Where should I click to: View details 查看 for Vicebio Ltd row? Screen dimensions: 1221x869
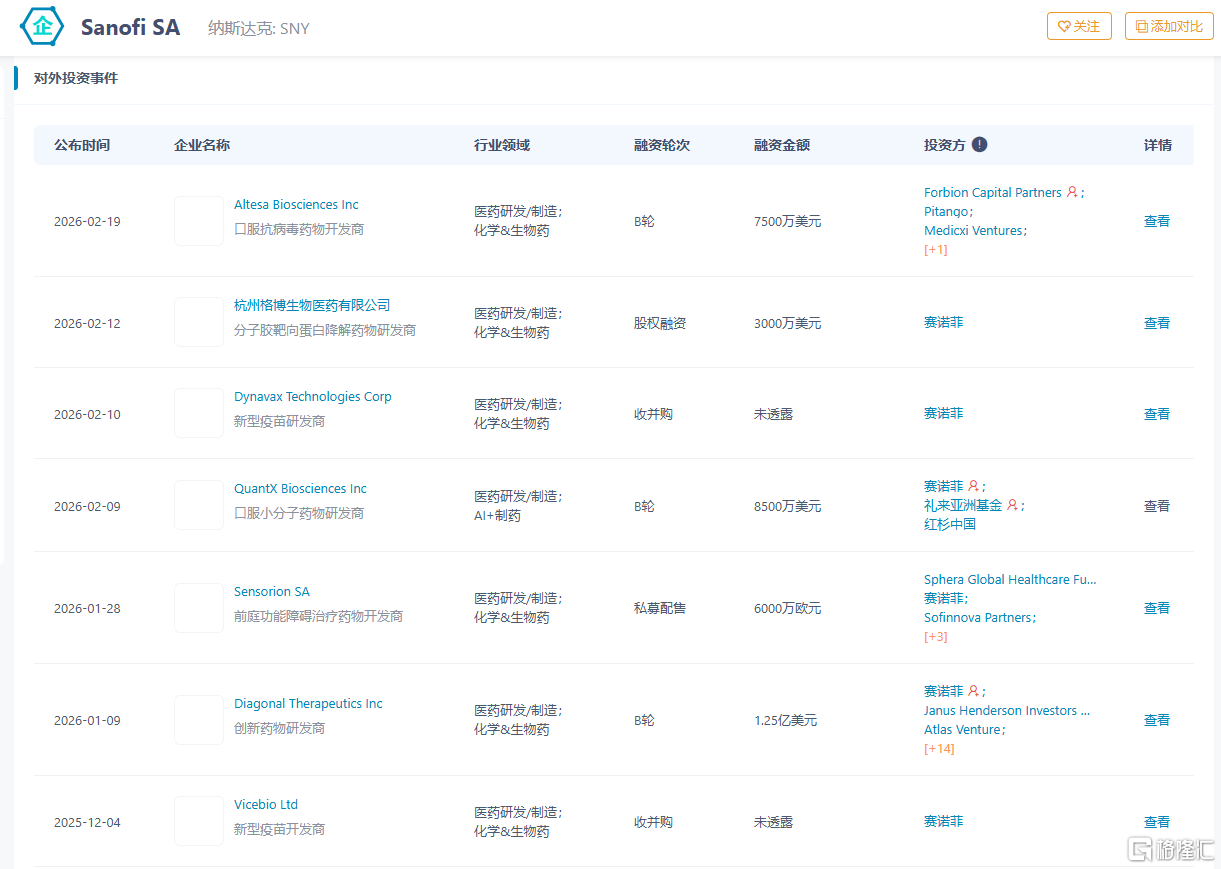(1157, 822)
